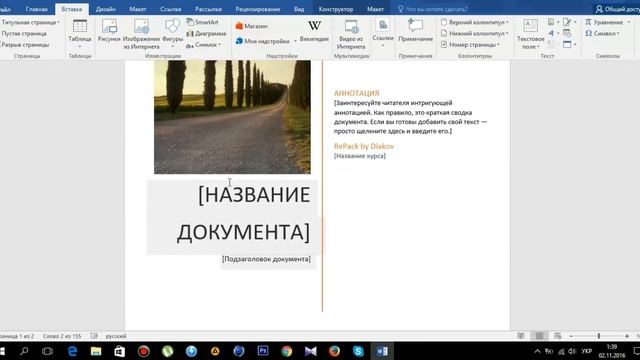
Task: Click the spelling check status bar icon
Action: pyautogui.click(x=94, y=336)
